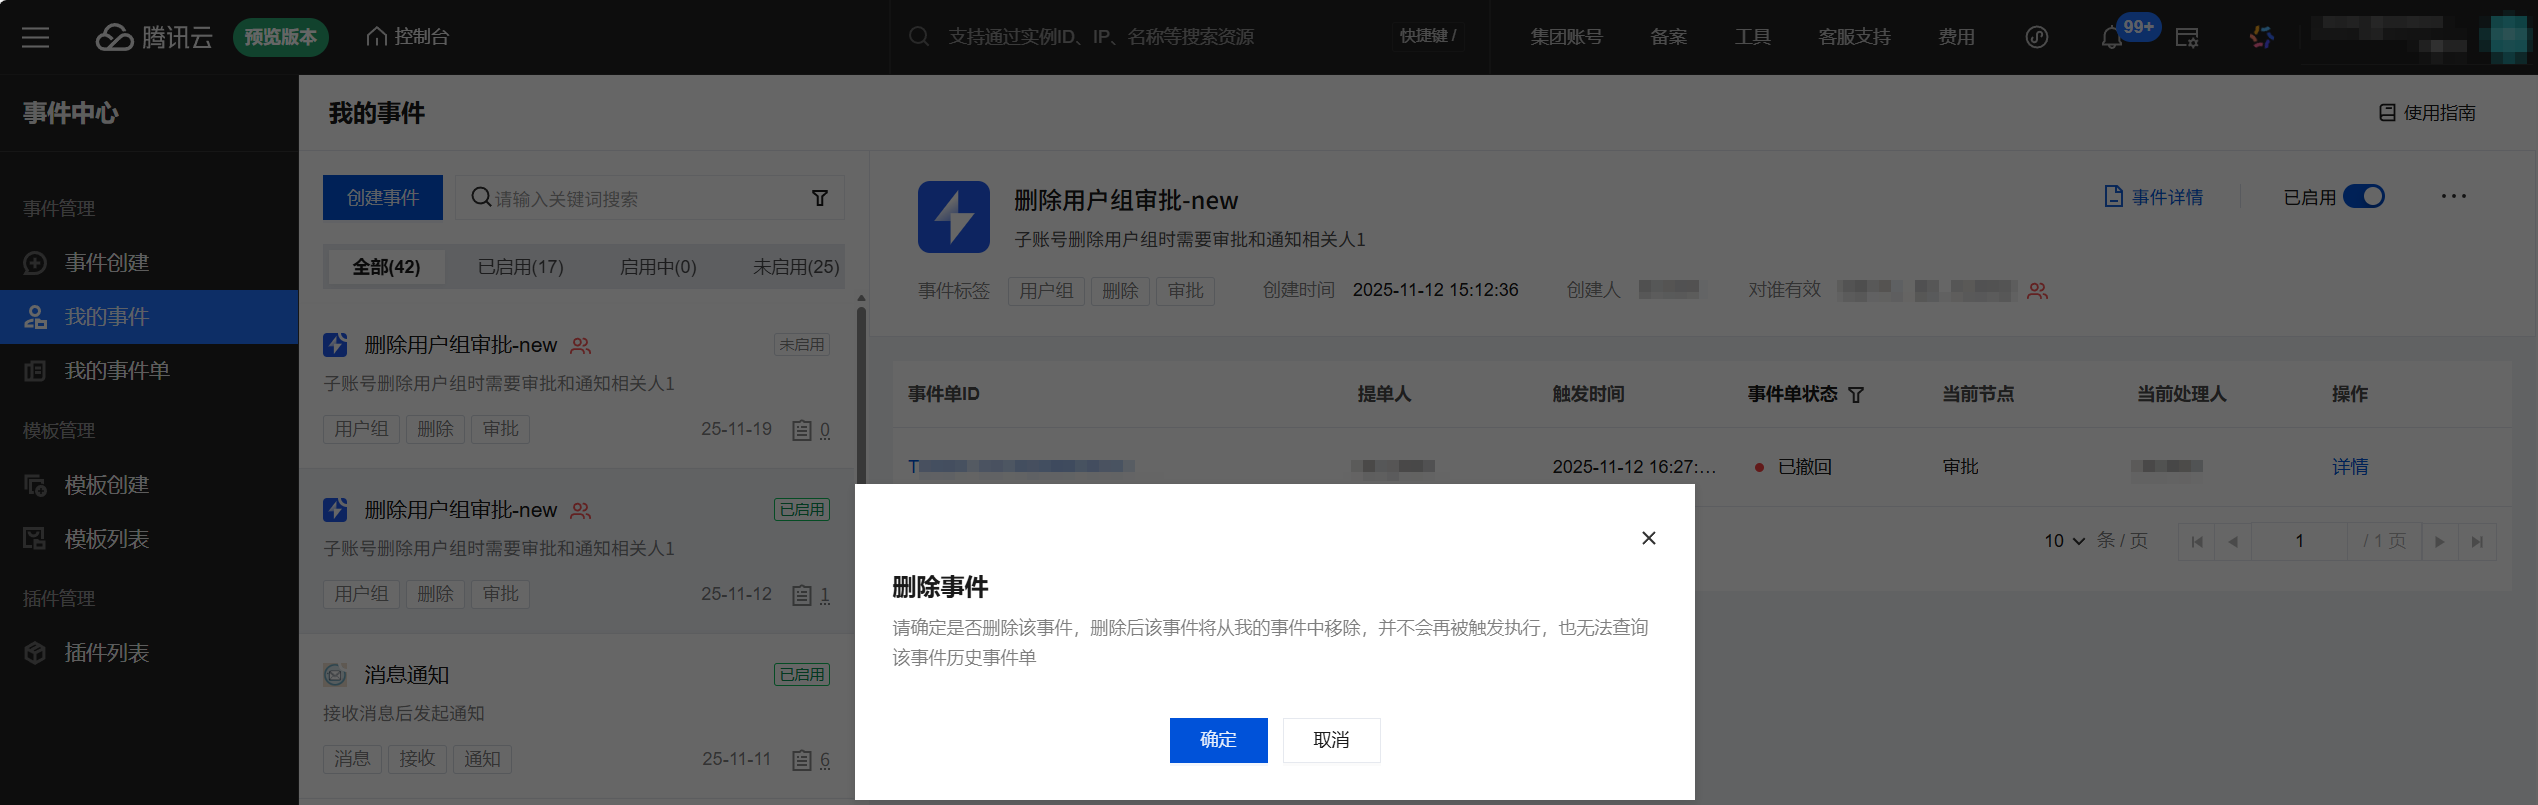Open the blurred ticket ID link in the table
Screen dimensions: 2538x805
(1021, 467)
